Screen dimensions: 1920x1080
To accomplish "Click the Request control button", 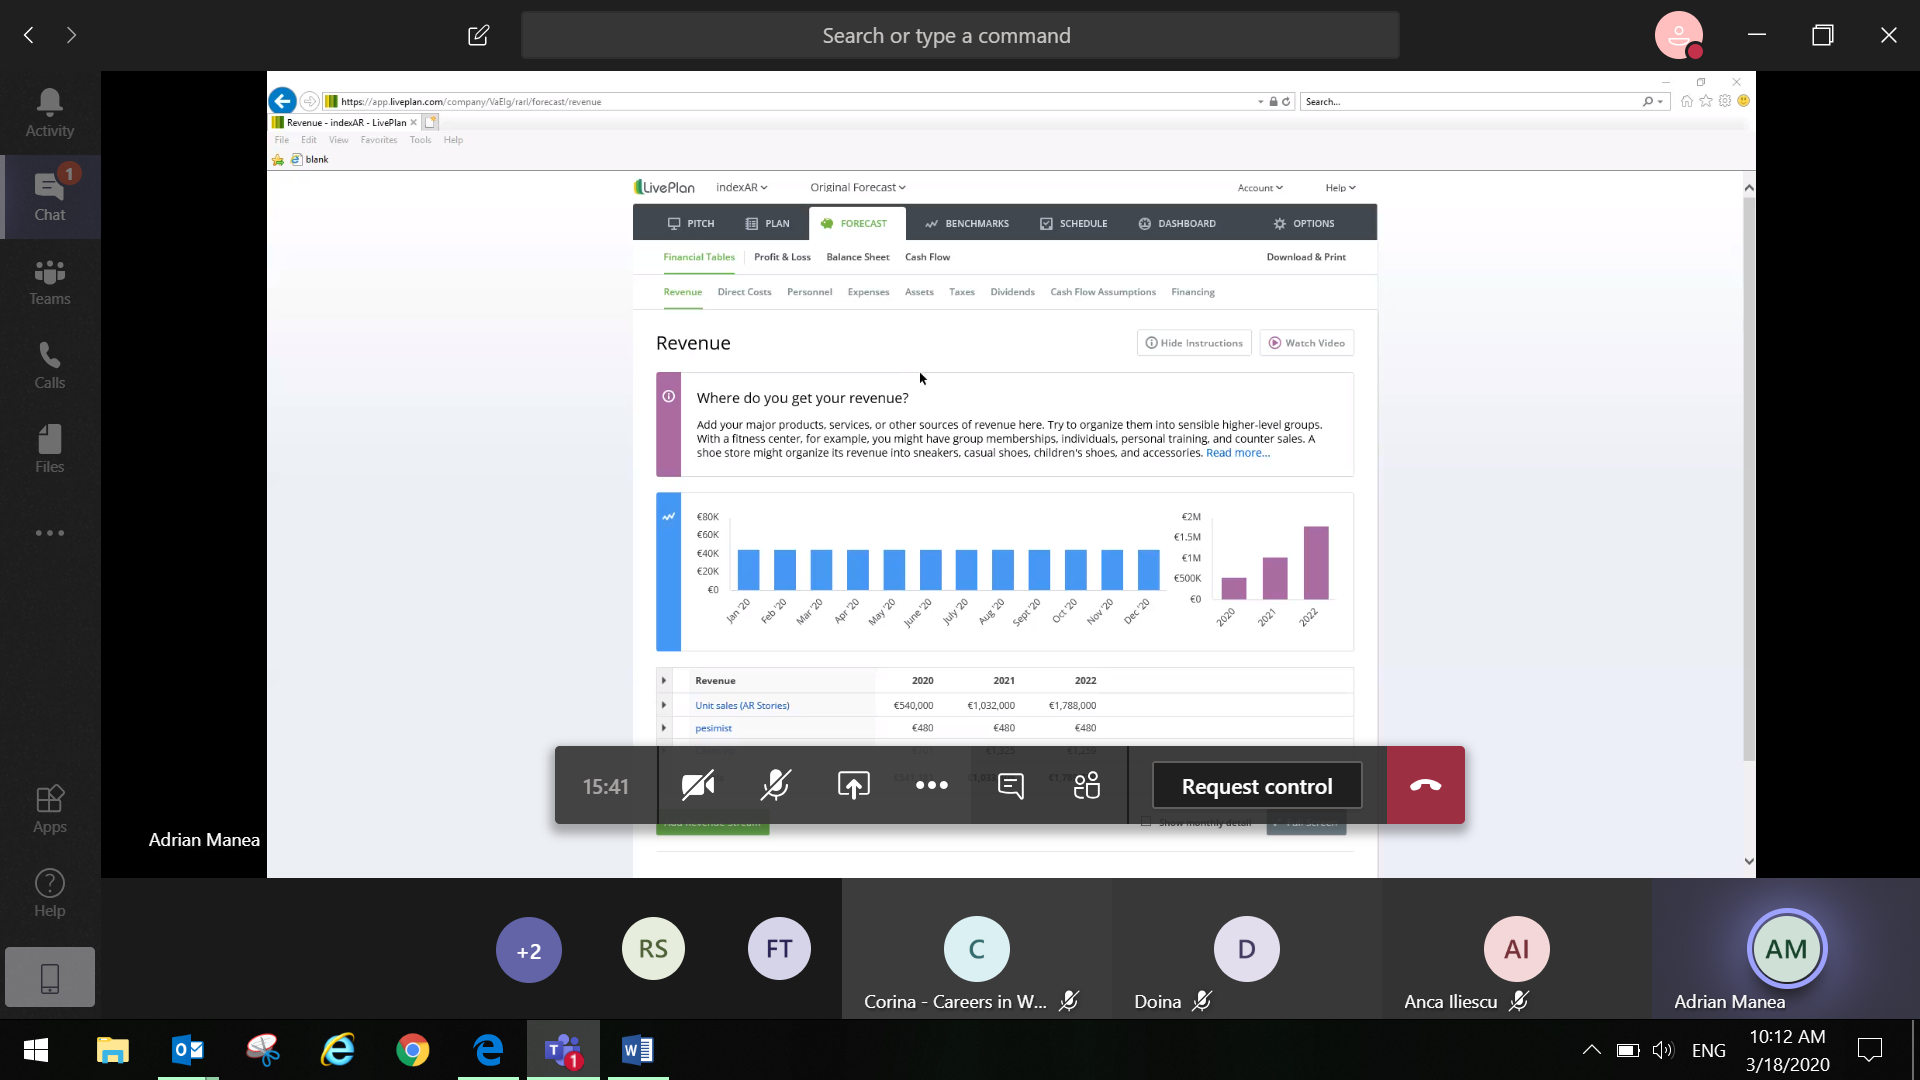I will (x=1256, y=786).
